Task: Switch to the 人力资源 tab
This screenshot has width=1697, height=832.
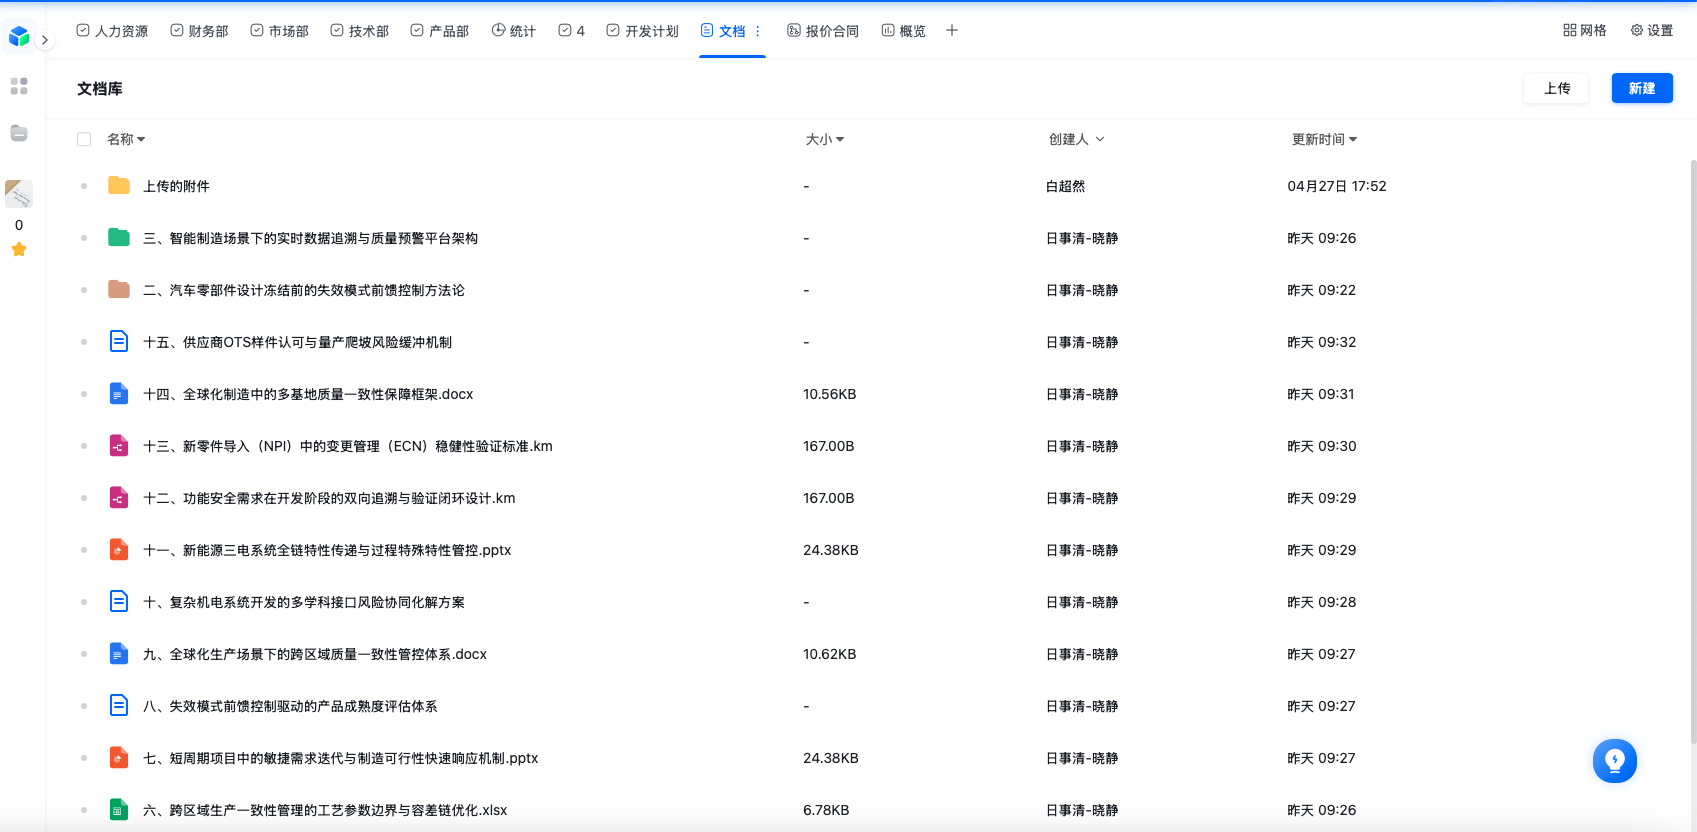Action: (x=112, y=31)
